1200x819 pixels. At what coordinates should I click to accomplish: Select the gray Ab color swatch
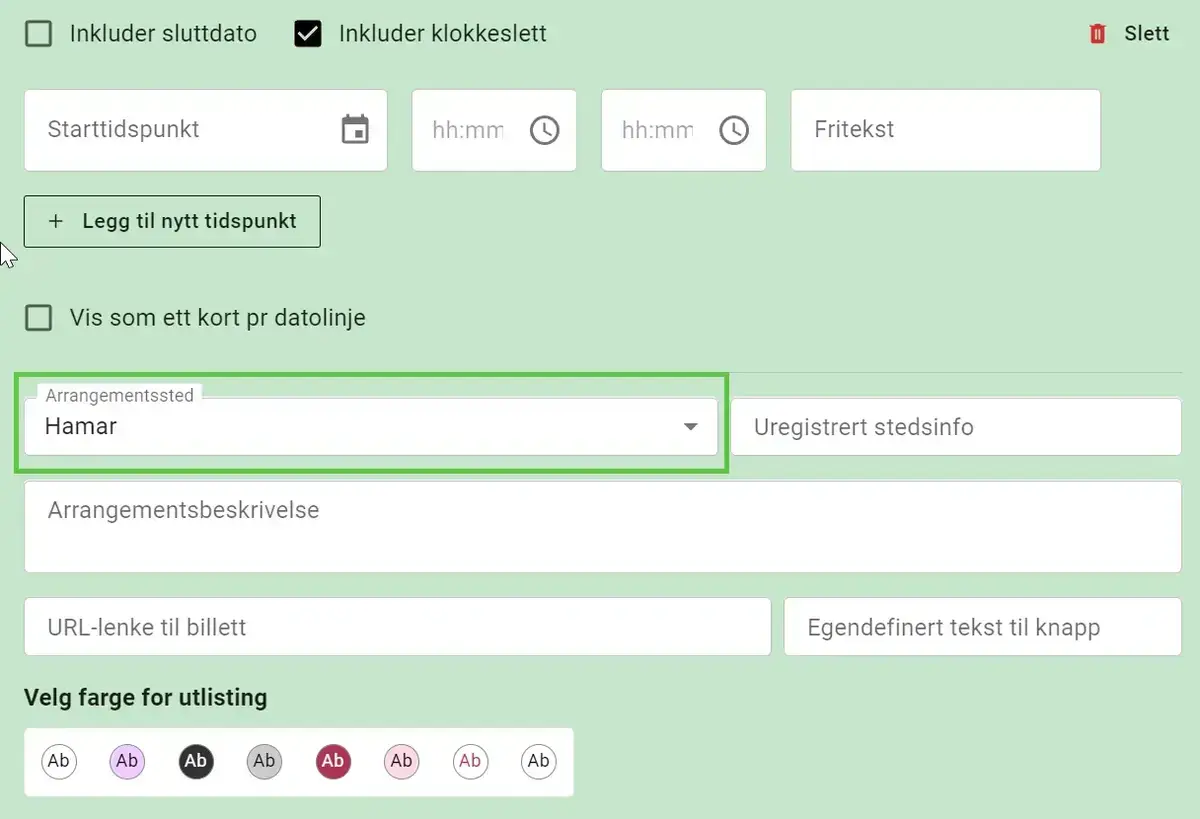[264, 762]
